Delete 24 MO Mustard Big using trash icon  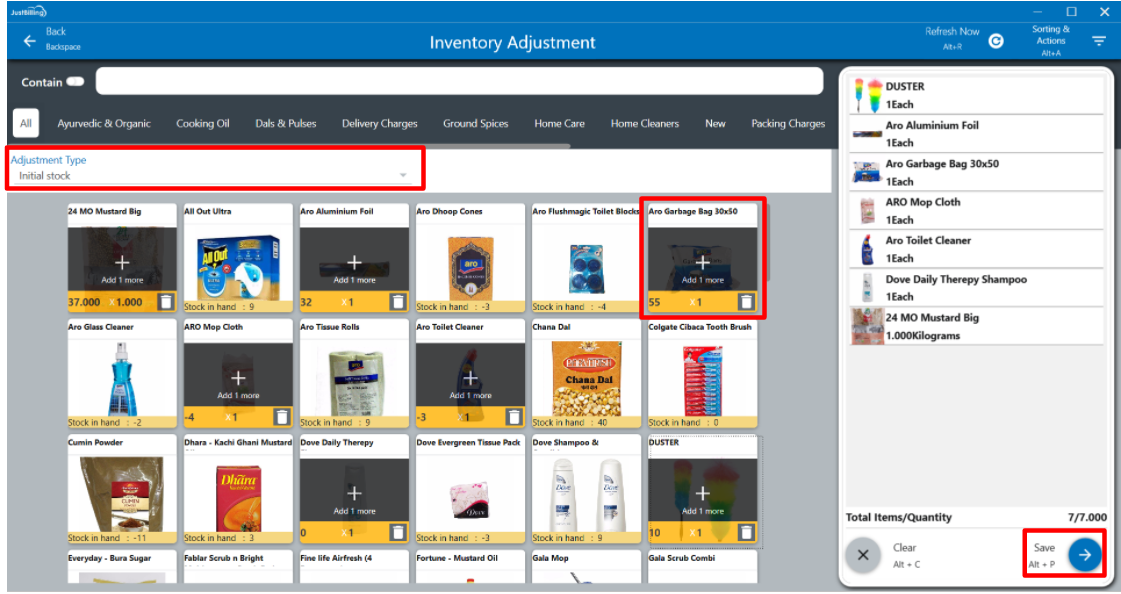[x=166, y=301]
